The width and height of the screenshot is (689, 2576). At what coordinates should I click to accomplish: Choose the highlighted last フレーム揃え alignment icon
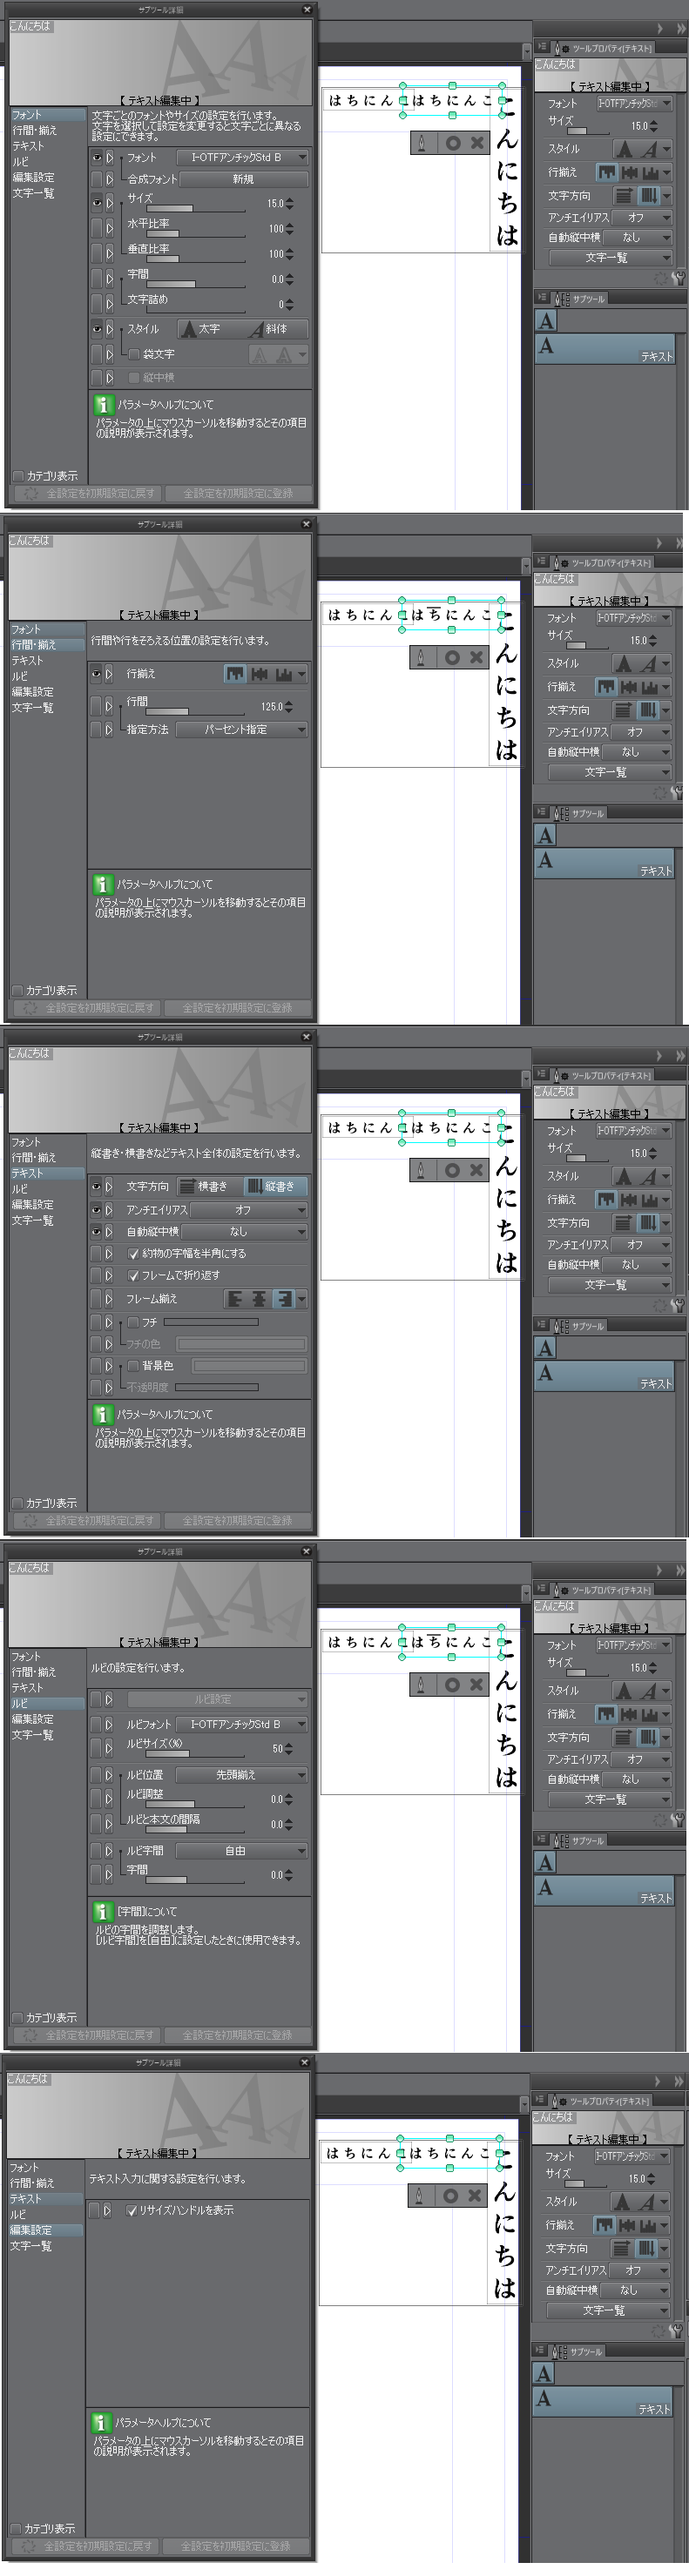point(283,1299)
